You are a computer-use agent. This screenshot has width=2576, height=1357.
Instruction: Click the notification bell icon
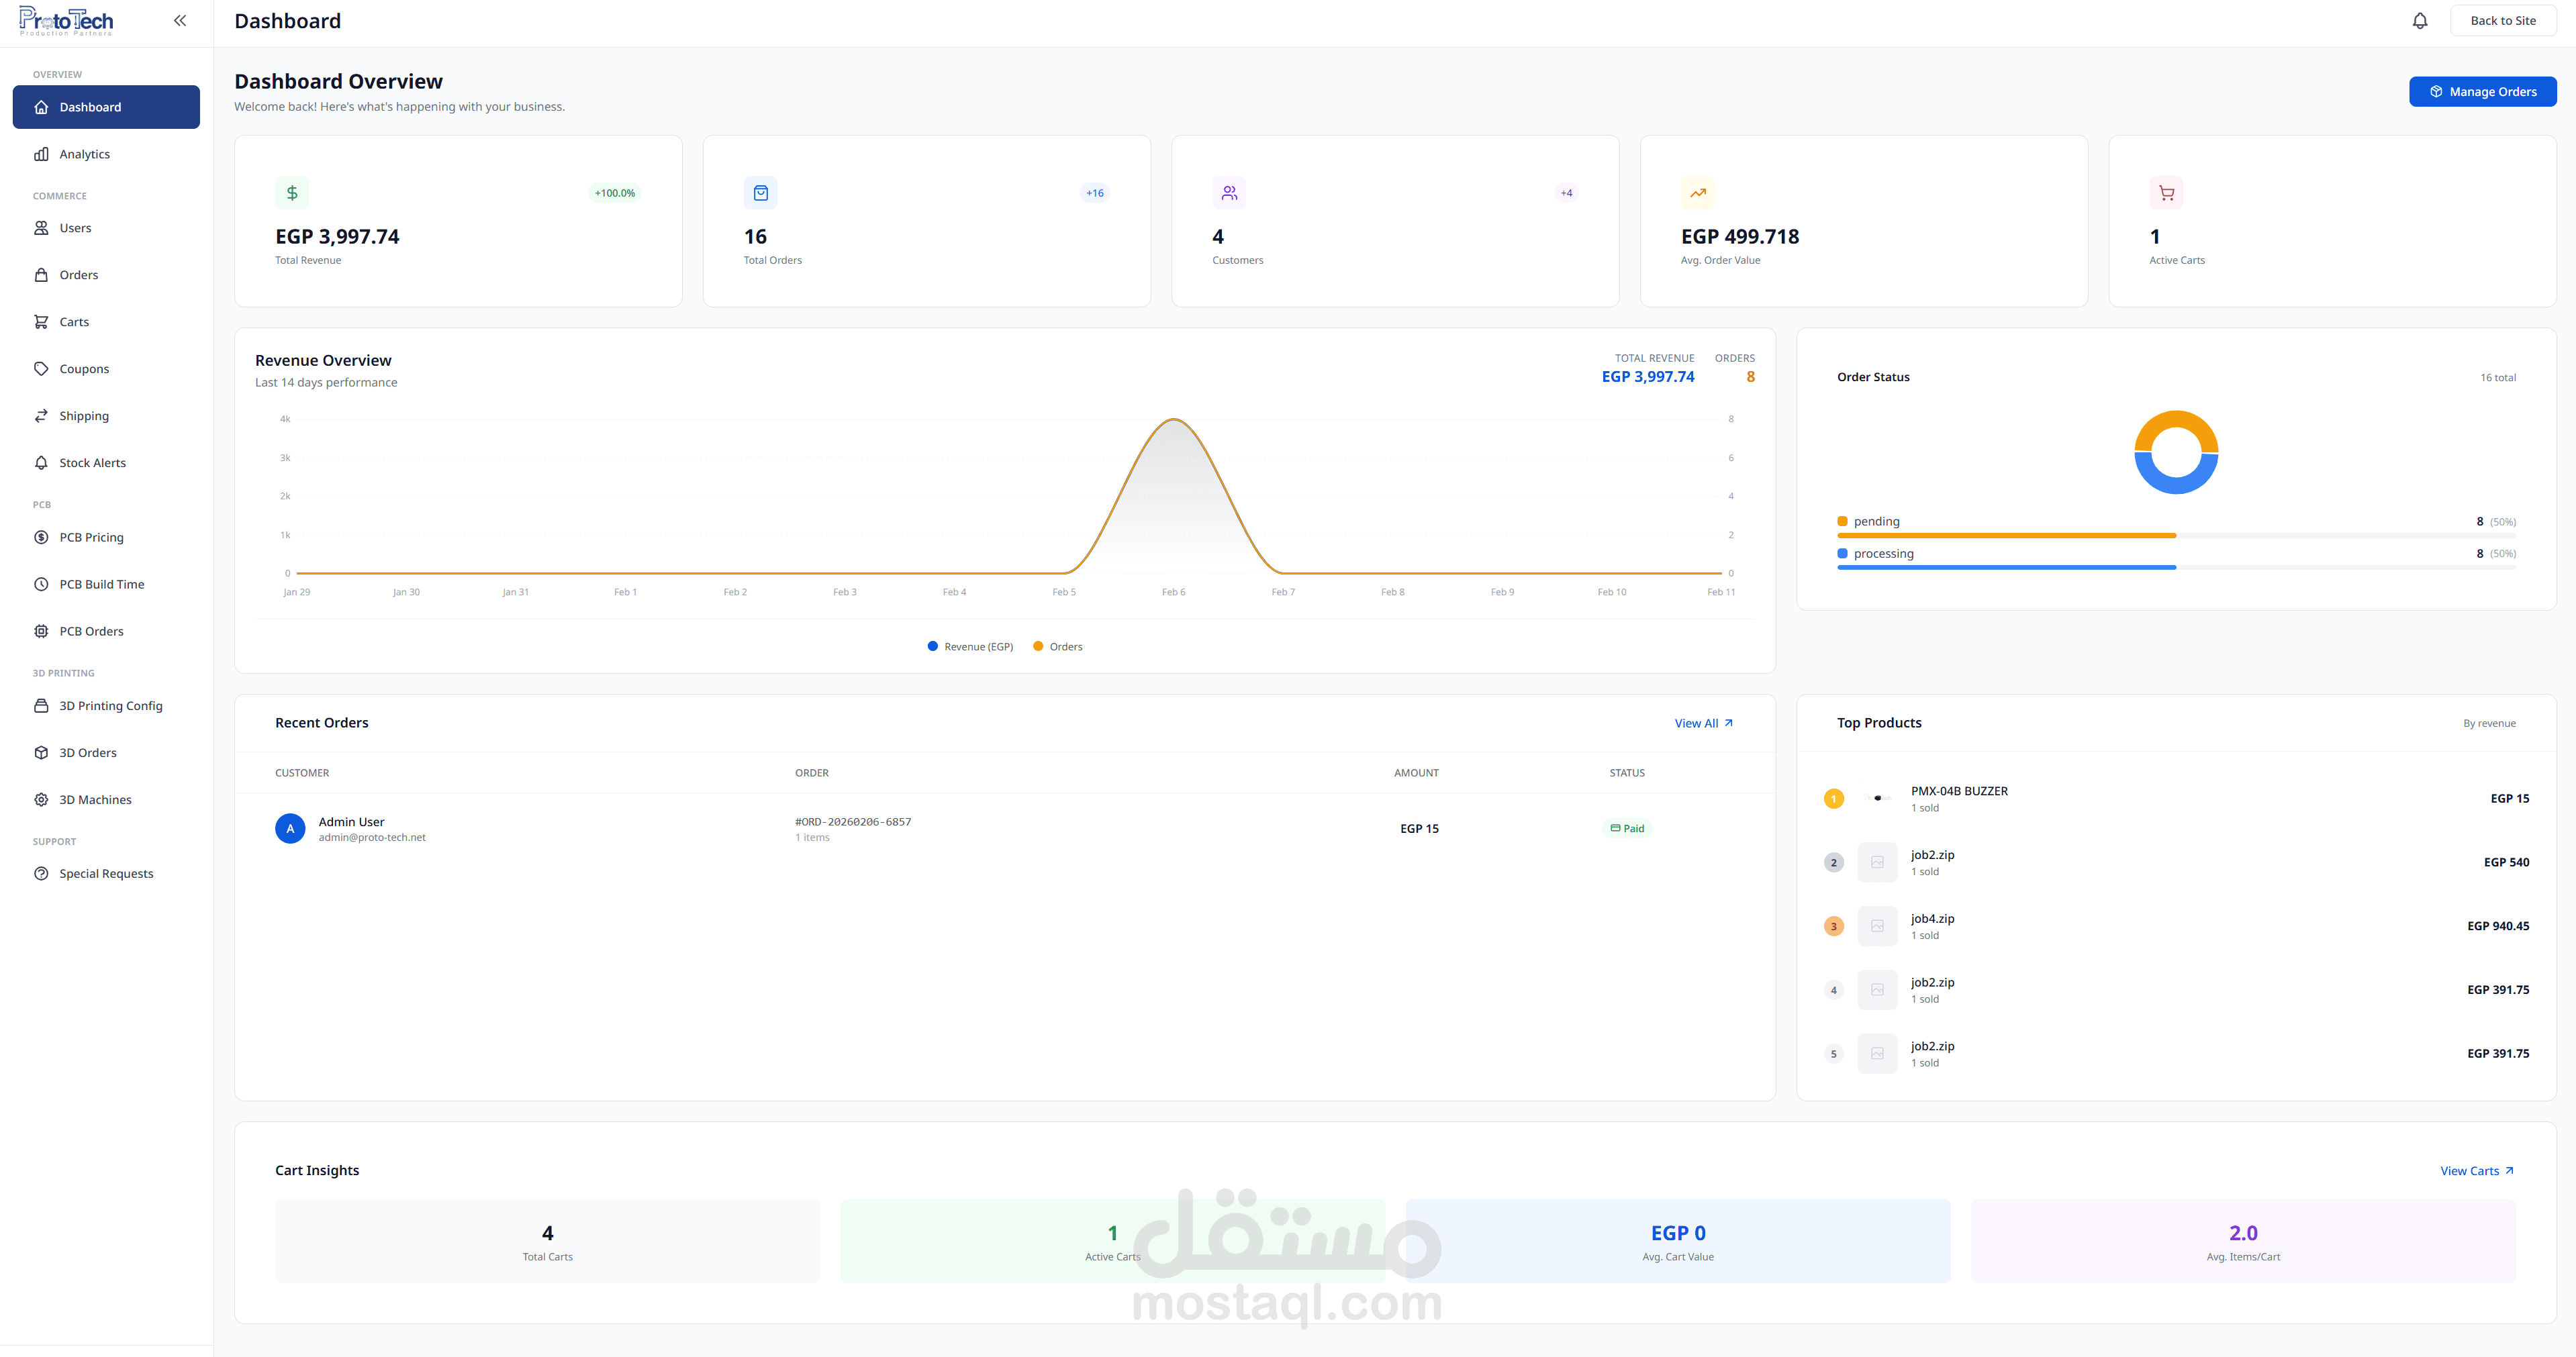click(x=2419, y=21)
